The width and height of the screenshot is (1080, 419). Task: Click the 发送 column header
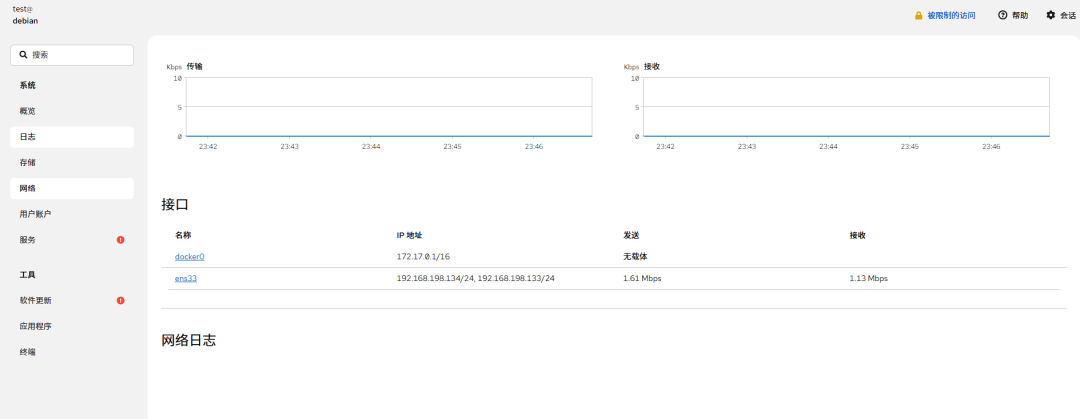[631, 235]
